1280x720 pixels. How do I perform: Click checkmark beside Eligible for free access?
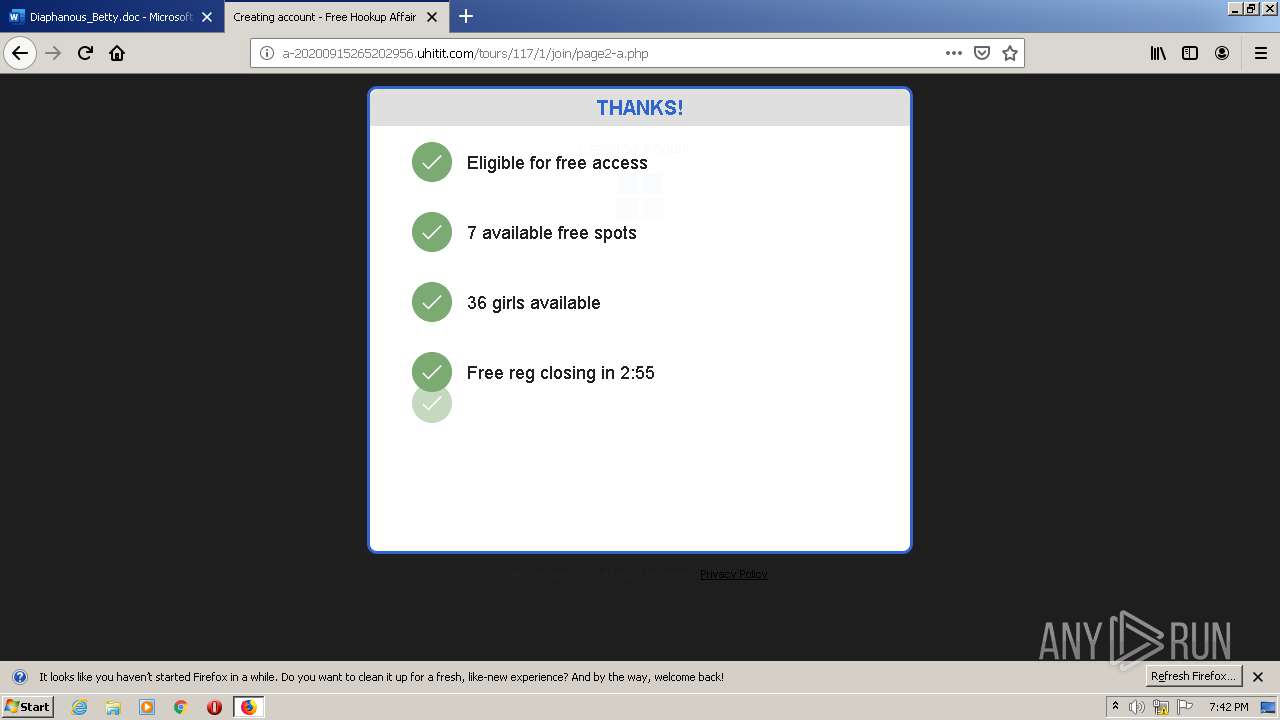coord(432,162)
